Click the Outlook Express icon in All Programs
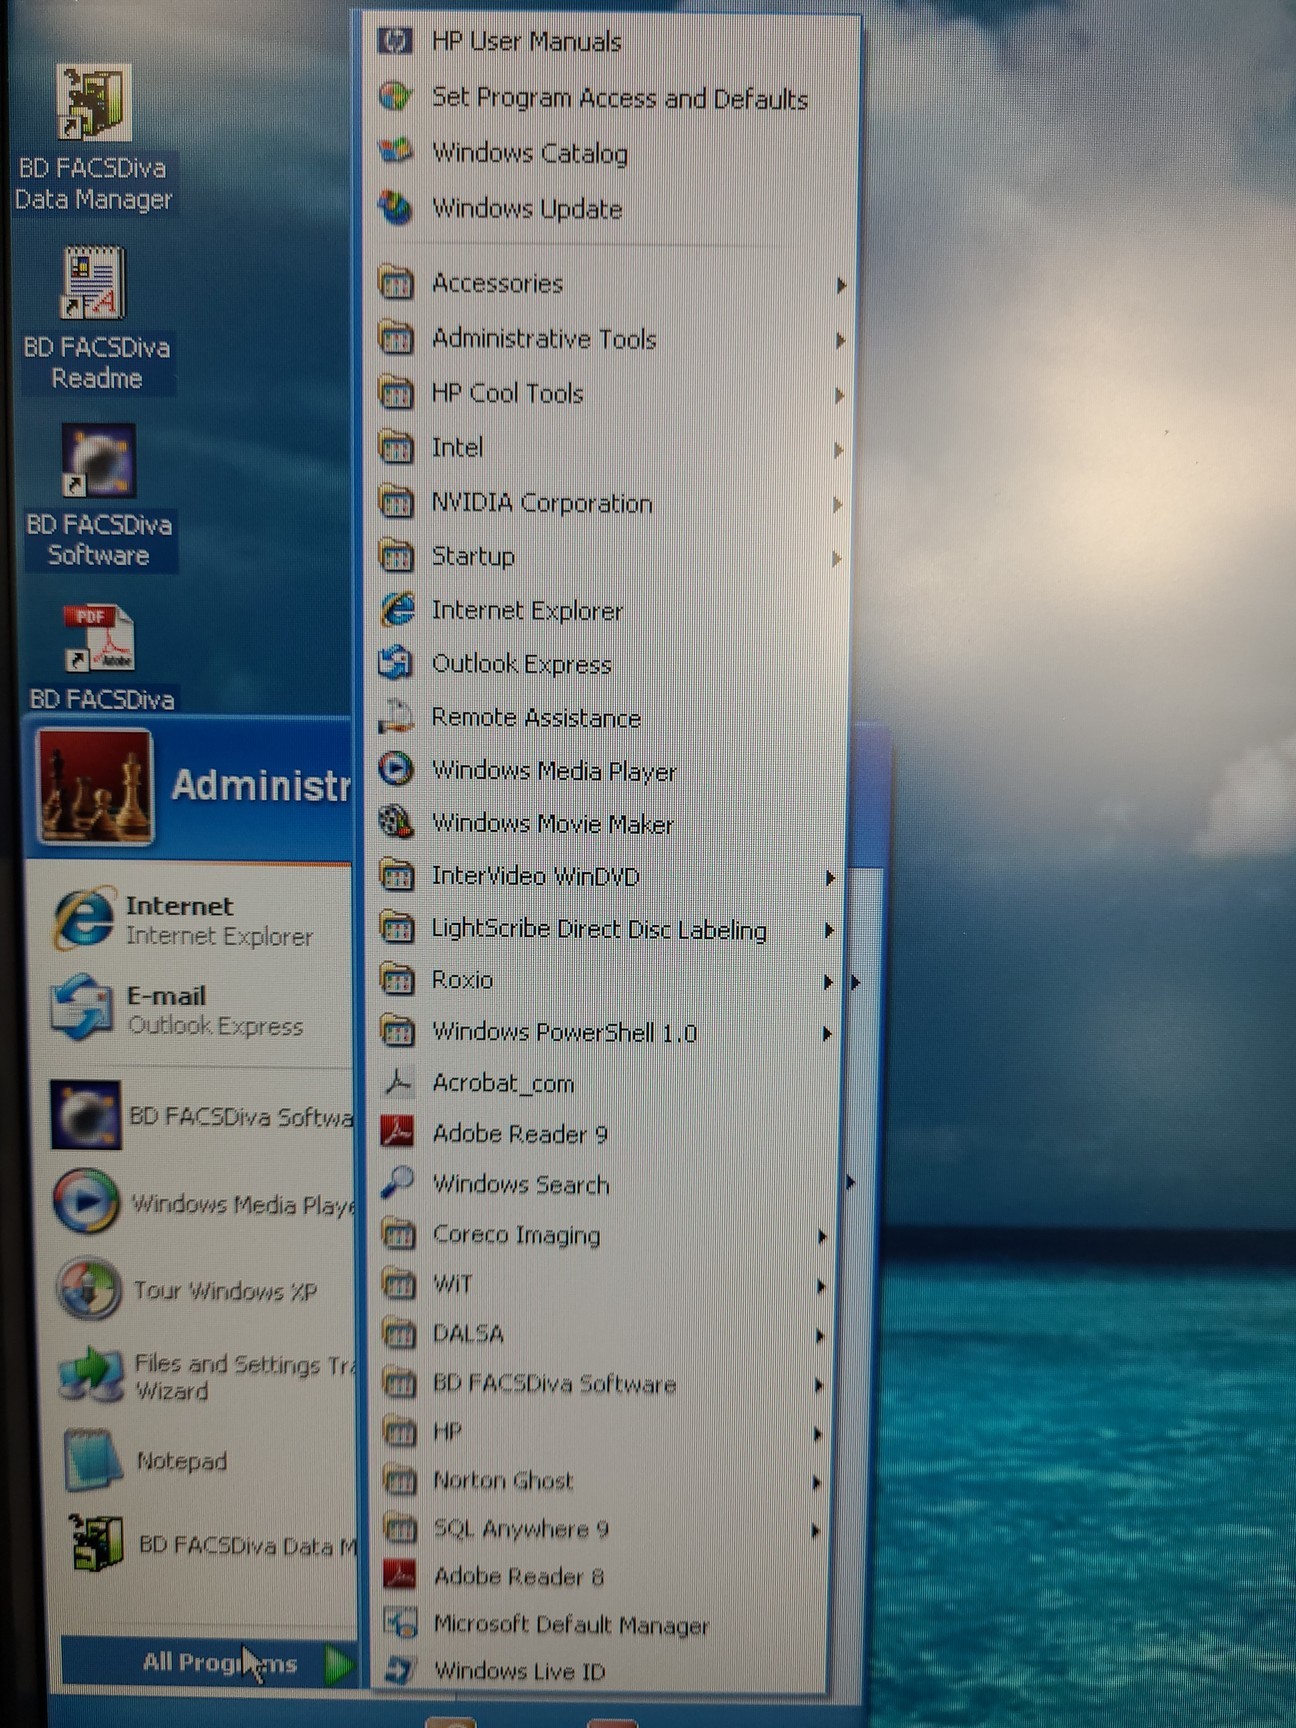The width and height of the screenshot is (1296, 1728). pos(396,663)
